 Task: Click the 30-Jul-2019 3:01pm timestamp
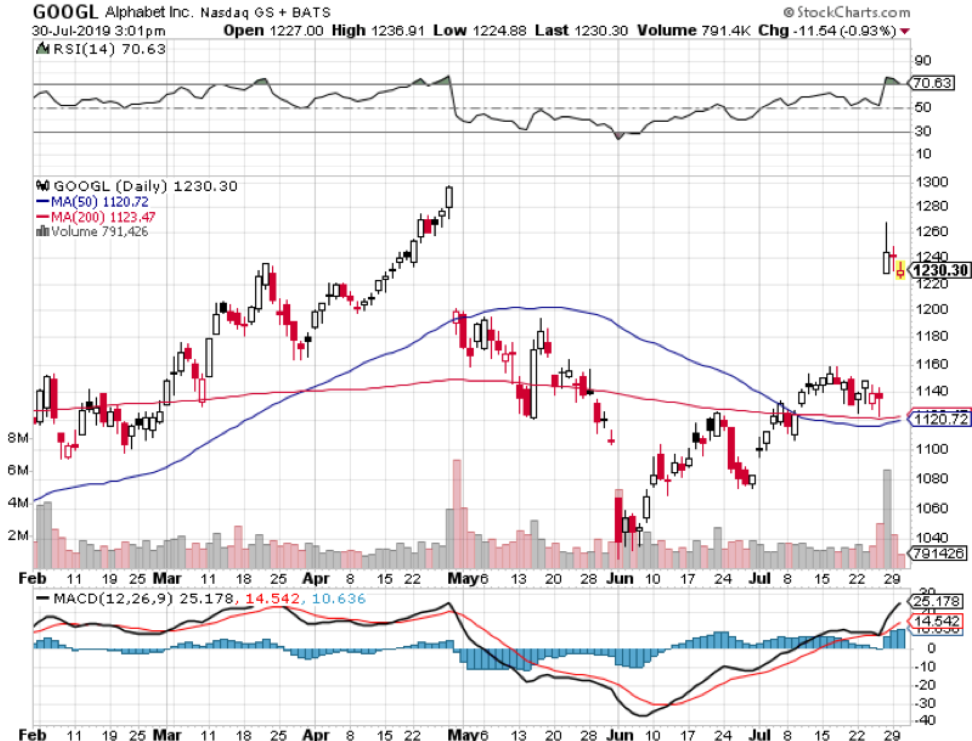click(x=99, y=30)
